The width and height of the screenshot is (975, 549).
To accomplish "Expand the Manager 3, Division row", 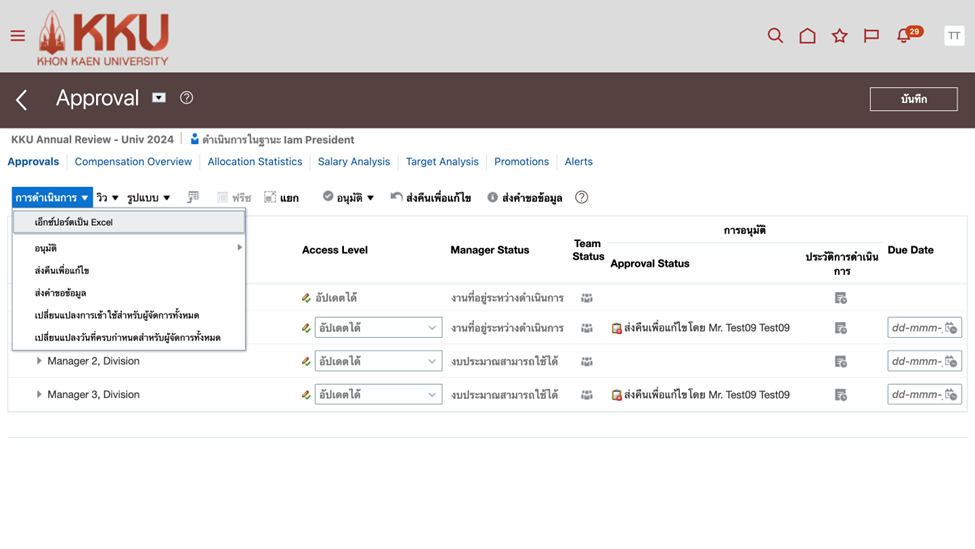I will point(39,395).
